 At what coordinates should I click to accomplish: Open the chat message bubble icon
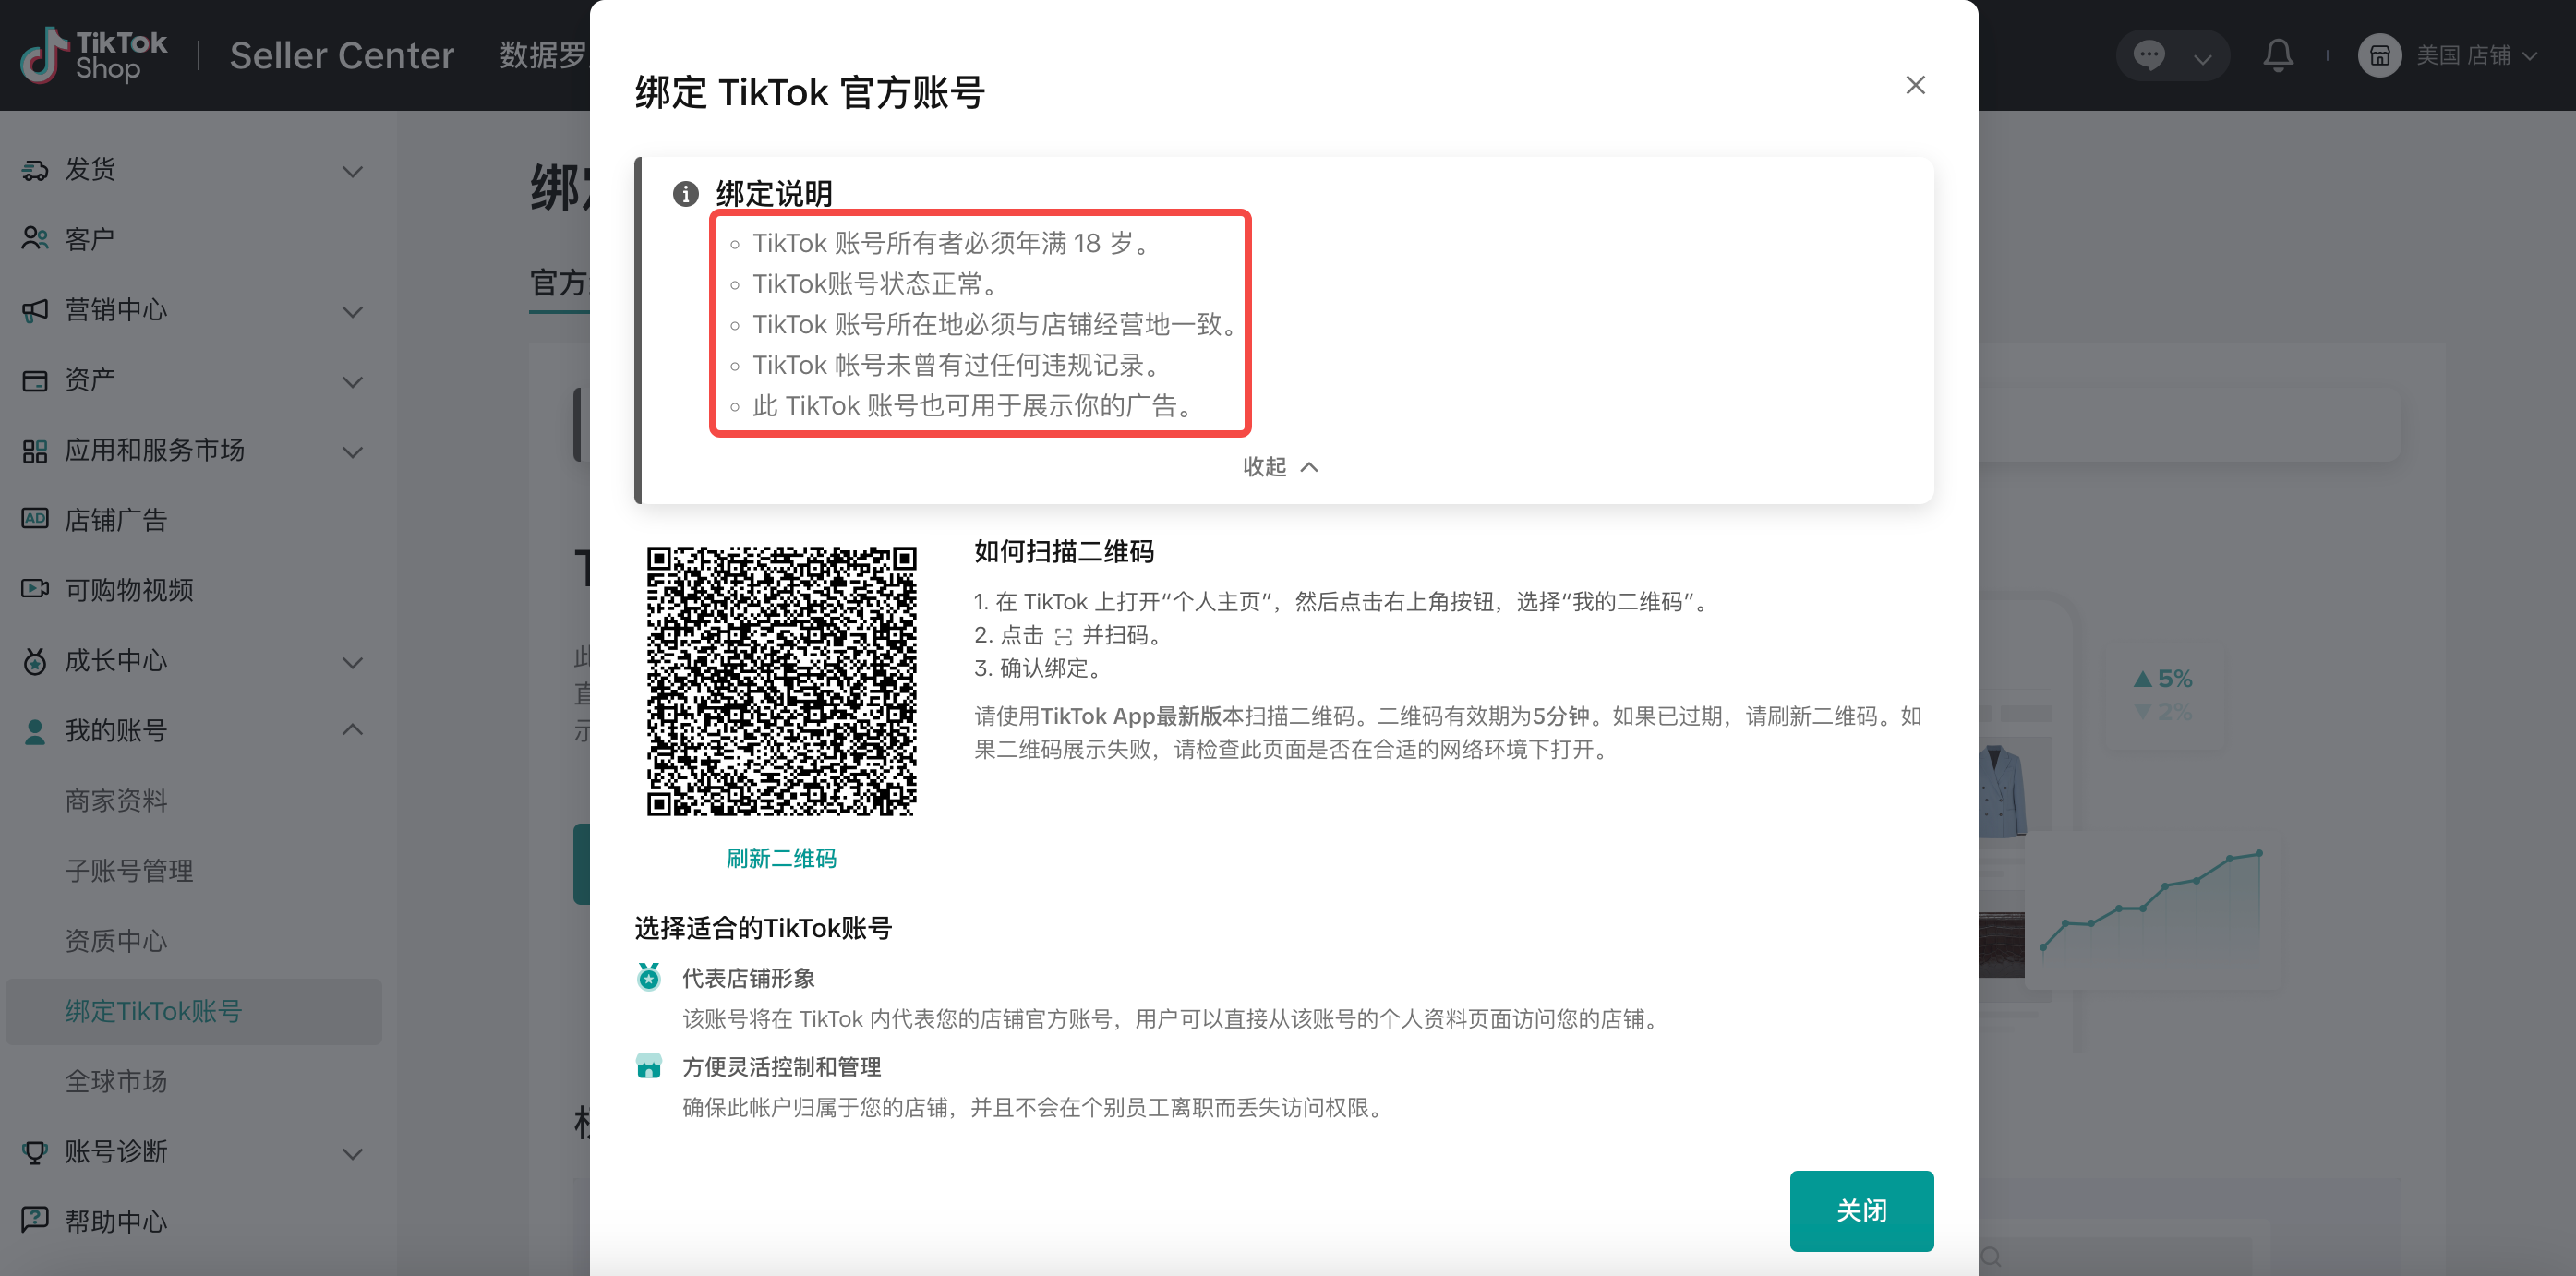pos(2148,55)
